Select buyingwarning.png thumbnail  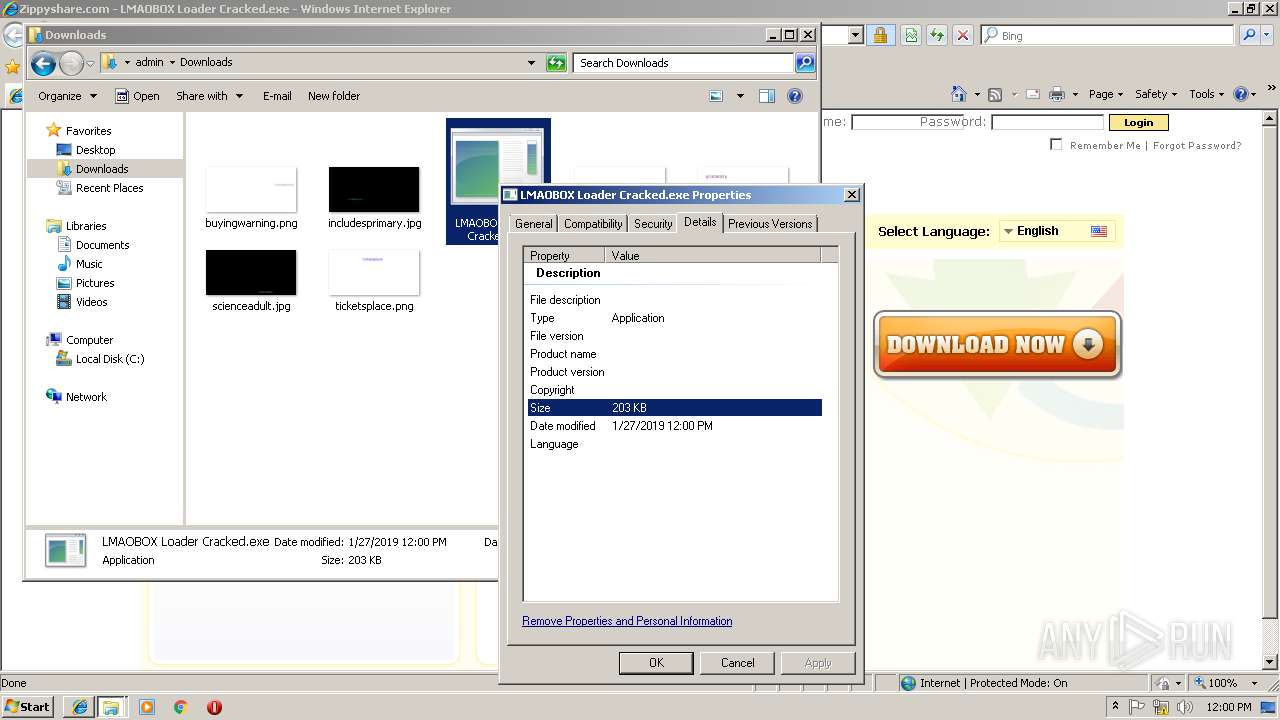(x=251, y=198)
